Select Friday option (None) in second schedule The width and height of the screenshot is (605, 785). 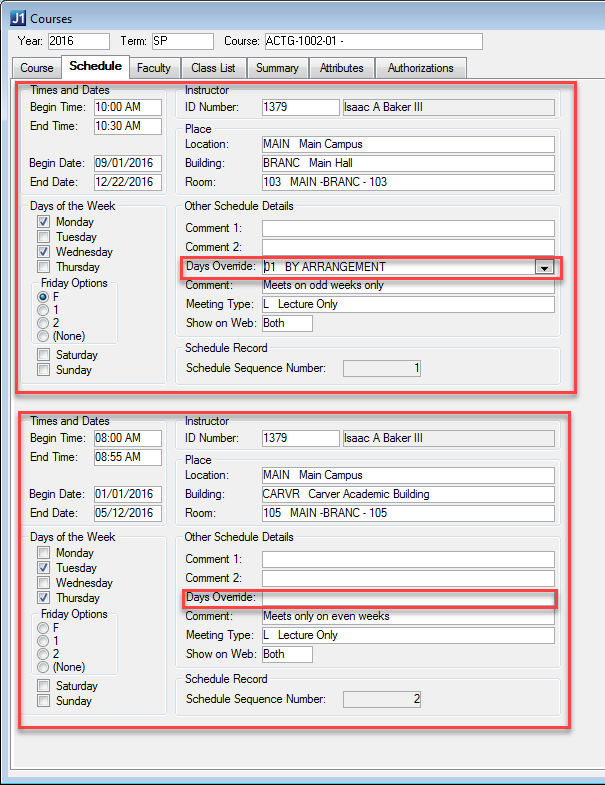pos(43,667)
